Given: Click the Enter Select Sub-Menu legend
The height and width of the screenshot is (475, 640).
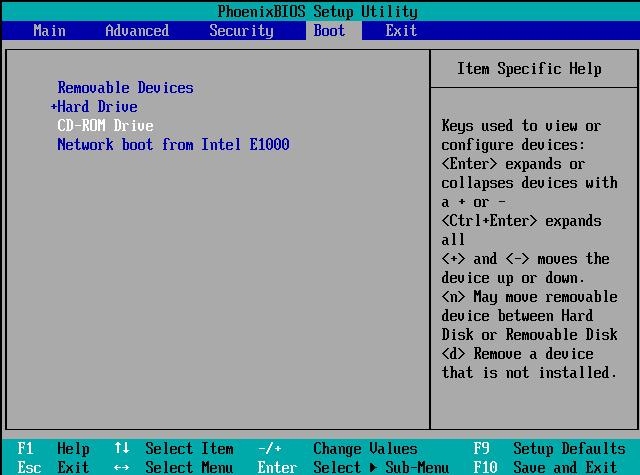Looking at the screenshot, I should coord(353,467).
